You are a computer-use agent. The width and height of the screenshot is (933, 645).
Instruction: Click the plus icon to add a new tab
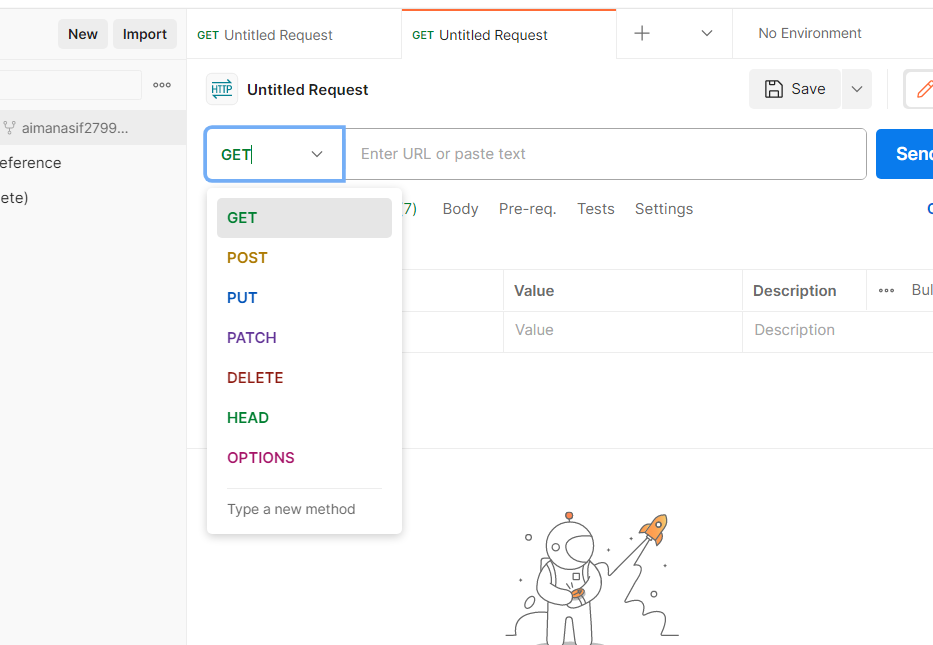pyautogui.click(x=641, y=33)
